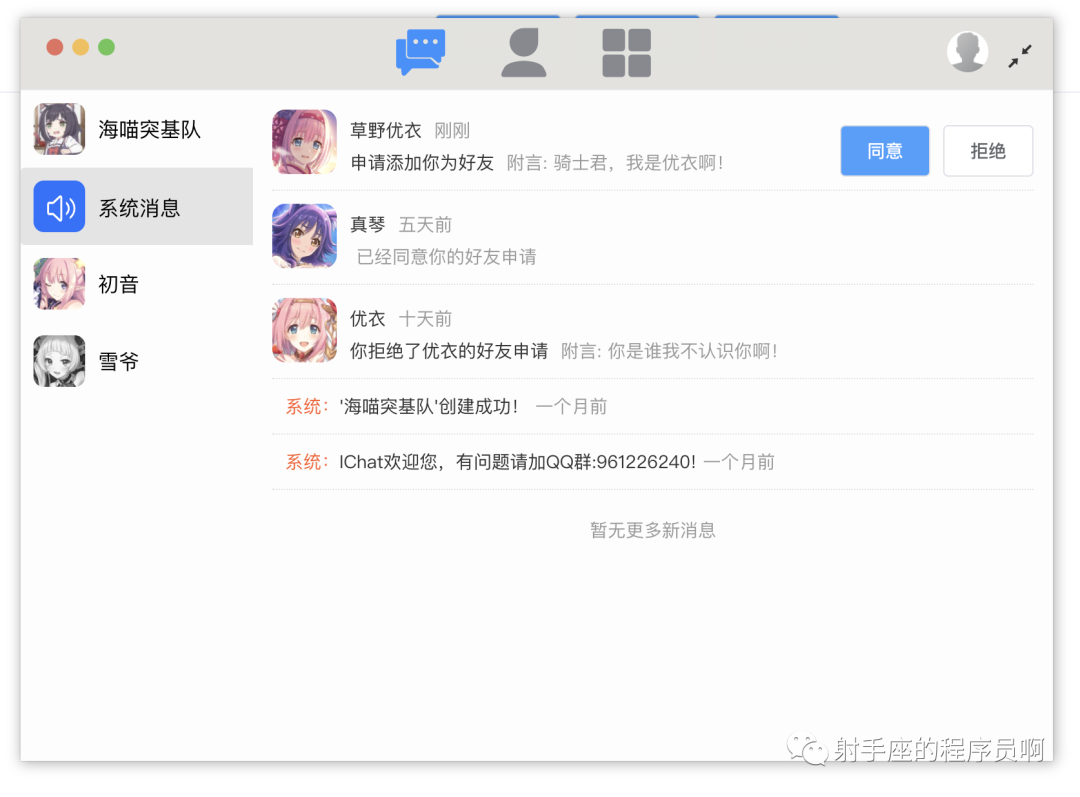Click the collapse window arrow icon

click(x=1020, y=57)
